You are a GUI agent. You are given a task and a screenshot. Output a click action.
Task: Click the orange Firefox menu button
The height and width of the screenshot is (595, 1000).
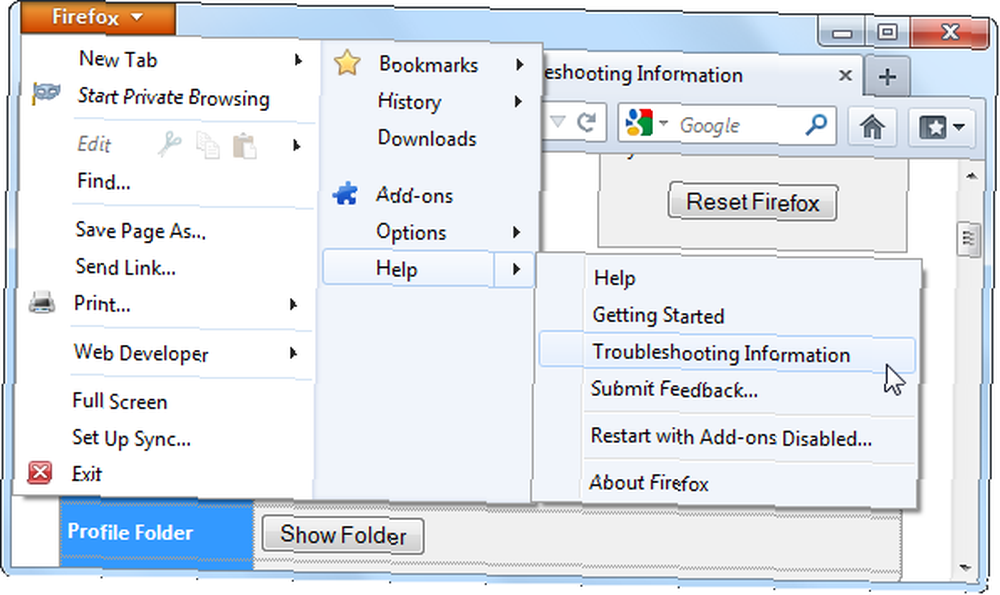[98, 17]
